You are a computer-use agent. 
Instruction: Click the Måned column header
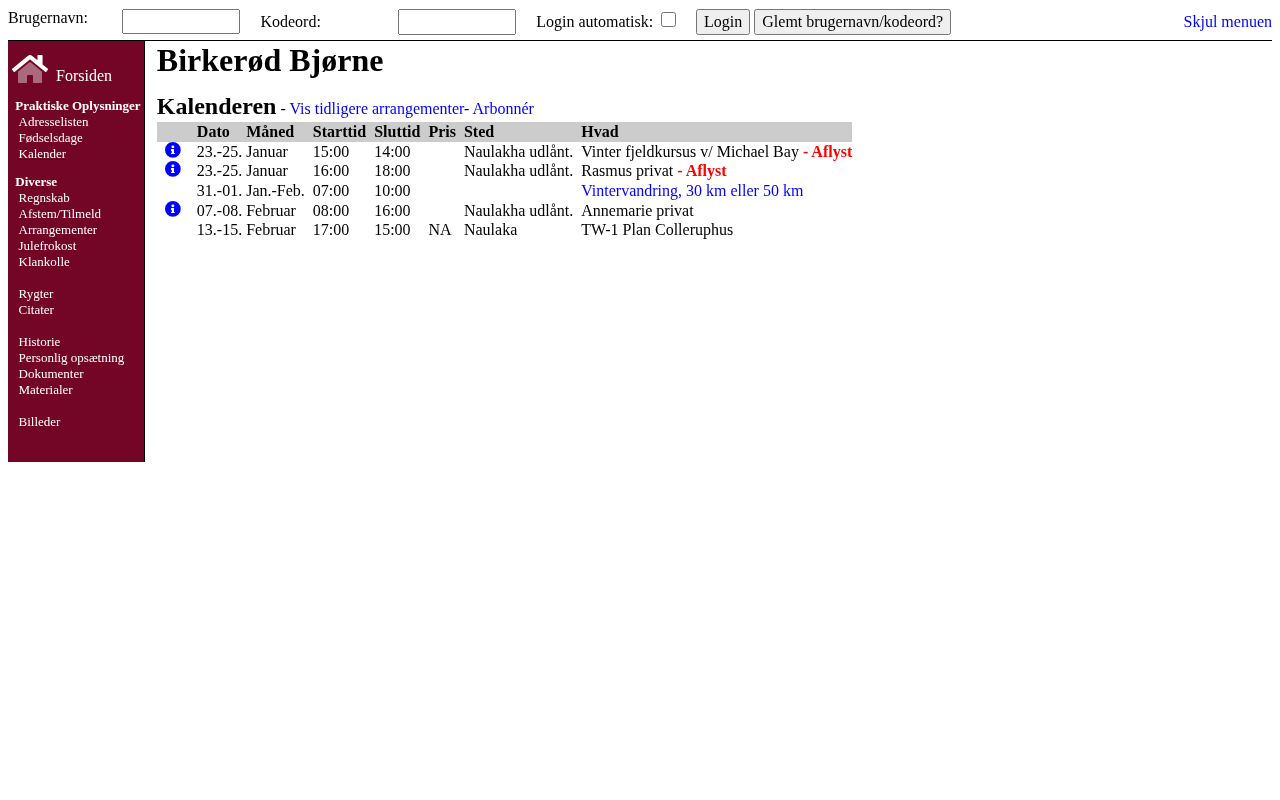270,132
